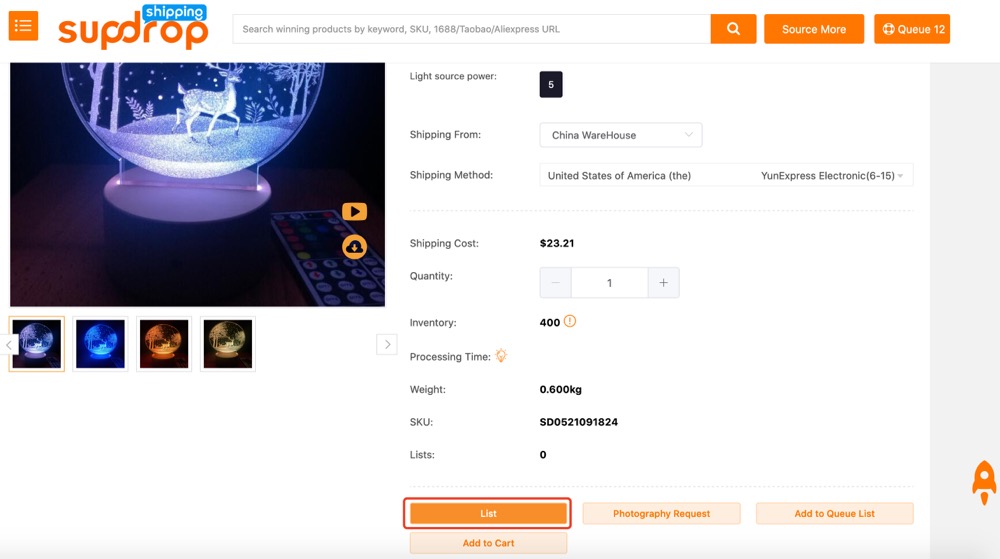Click the rocket back-to-top icon
Image resolution: width=1000 pixels, height=559 pixels.
pyautogui.click(x=983, y=483)
